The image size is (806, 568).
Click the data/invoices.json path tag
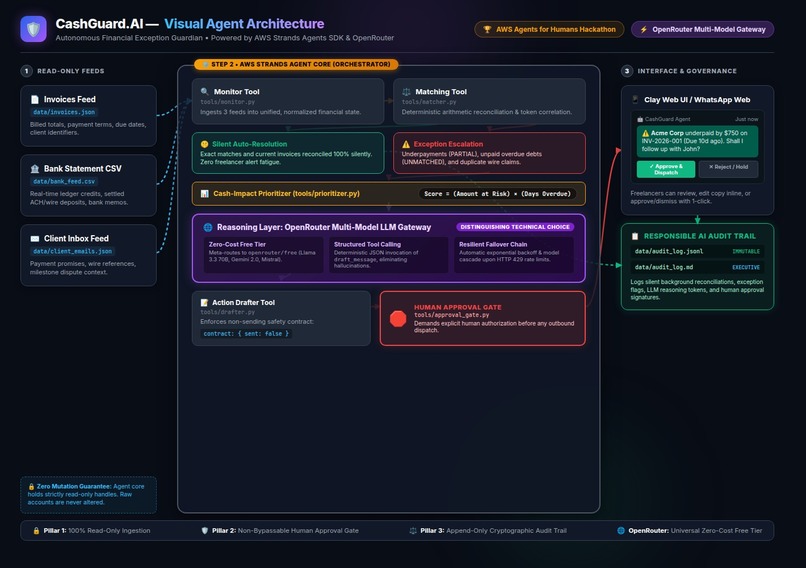[x=64, y=112]
